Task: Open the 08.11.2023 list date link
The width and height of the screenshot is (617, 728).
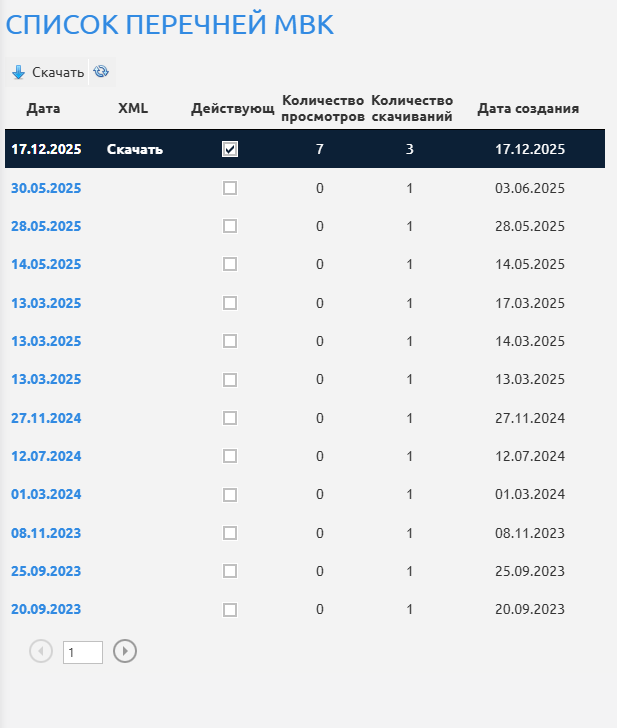Action: pos(46,533)
